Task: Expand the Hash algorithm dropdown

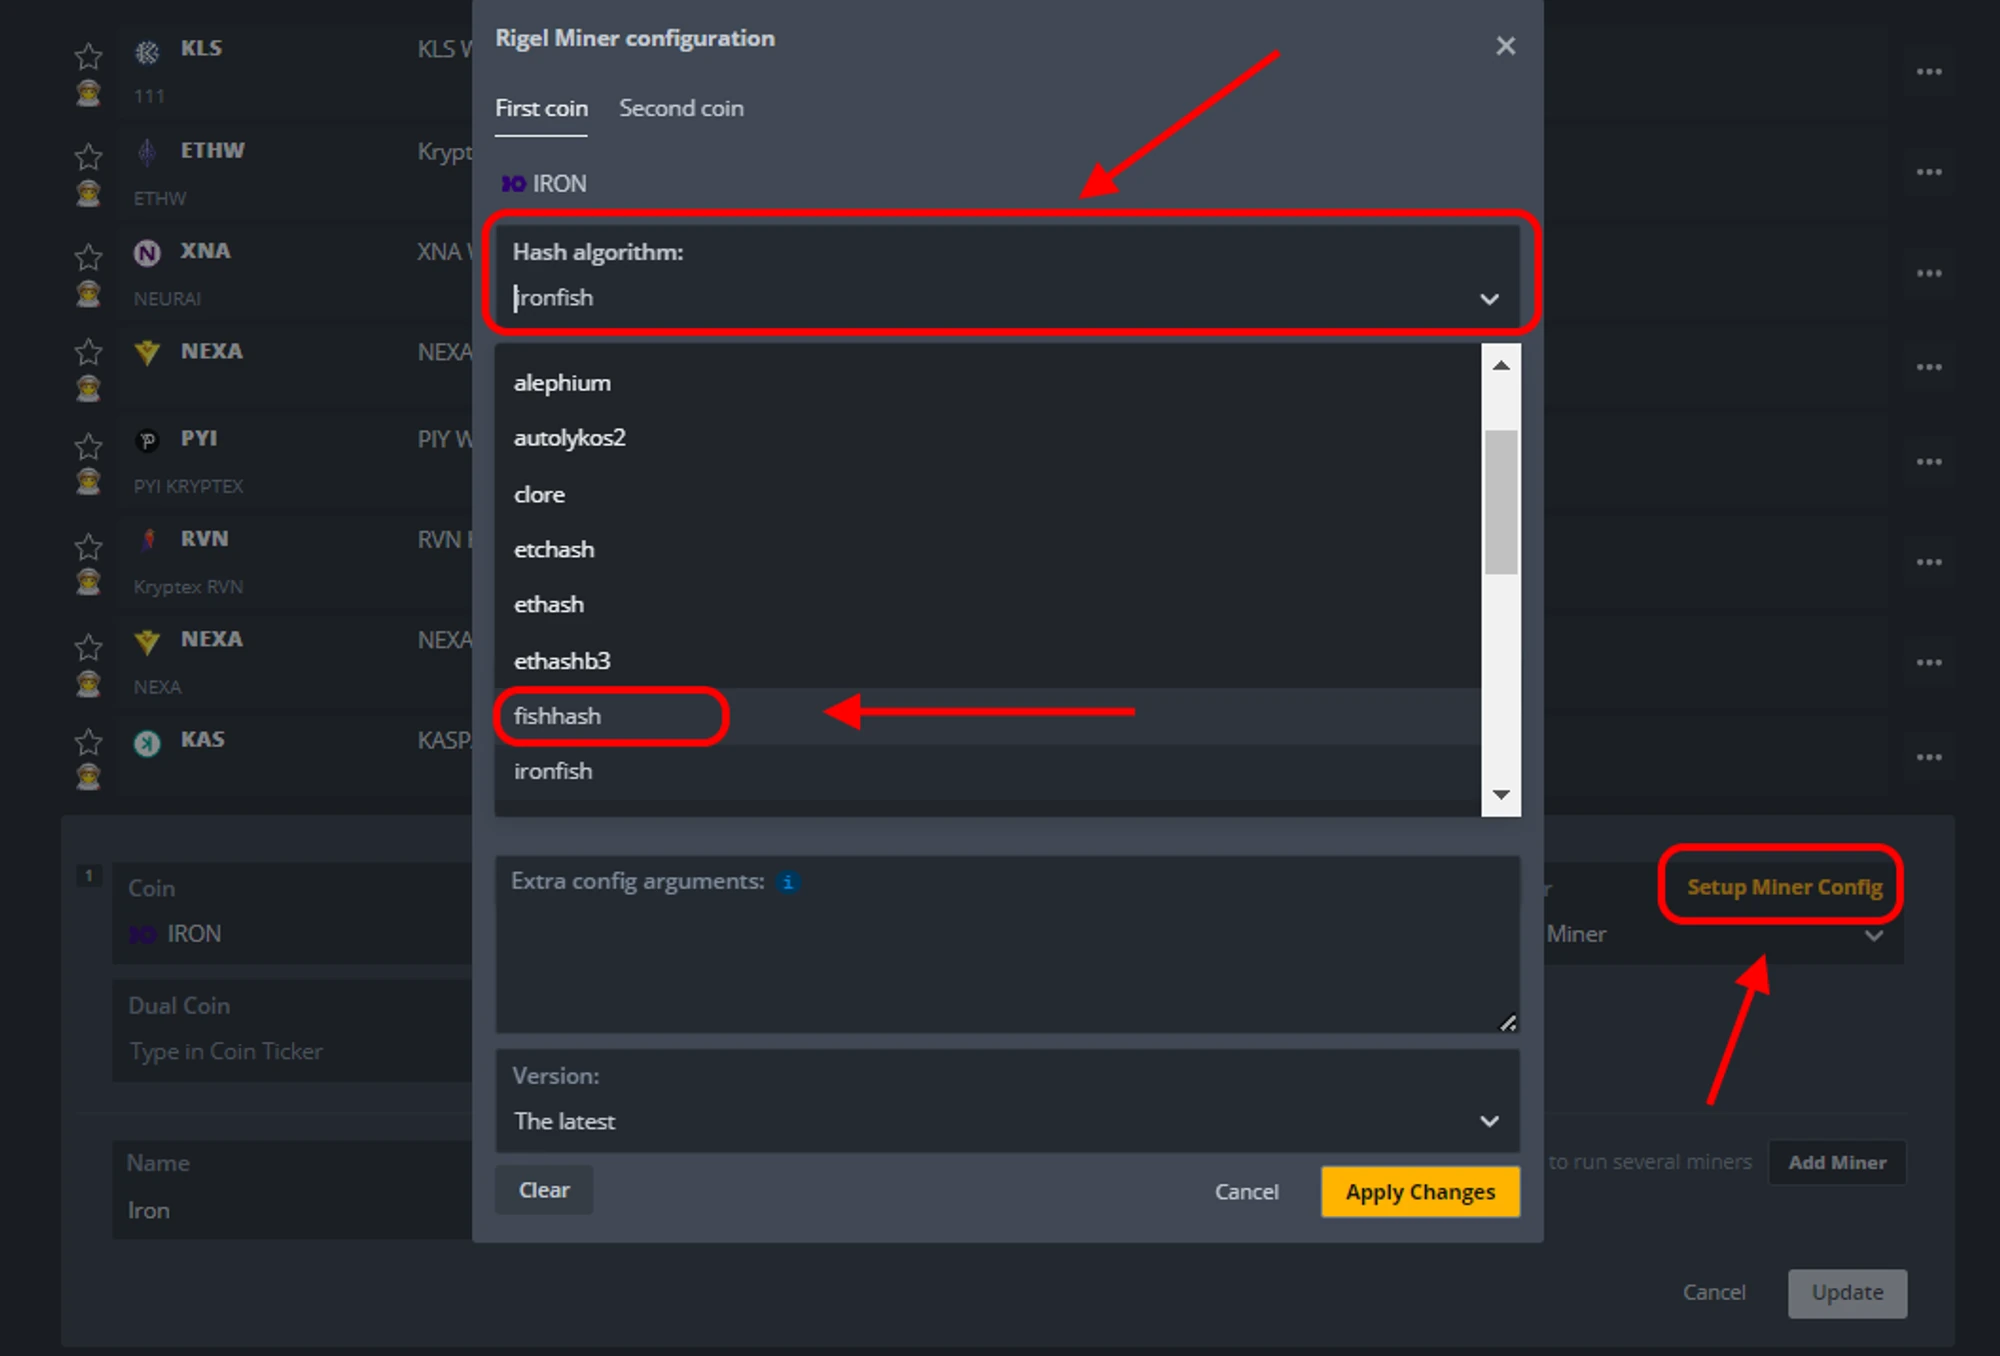Action: pos(1488,299)
